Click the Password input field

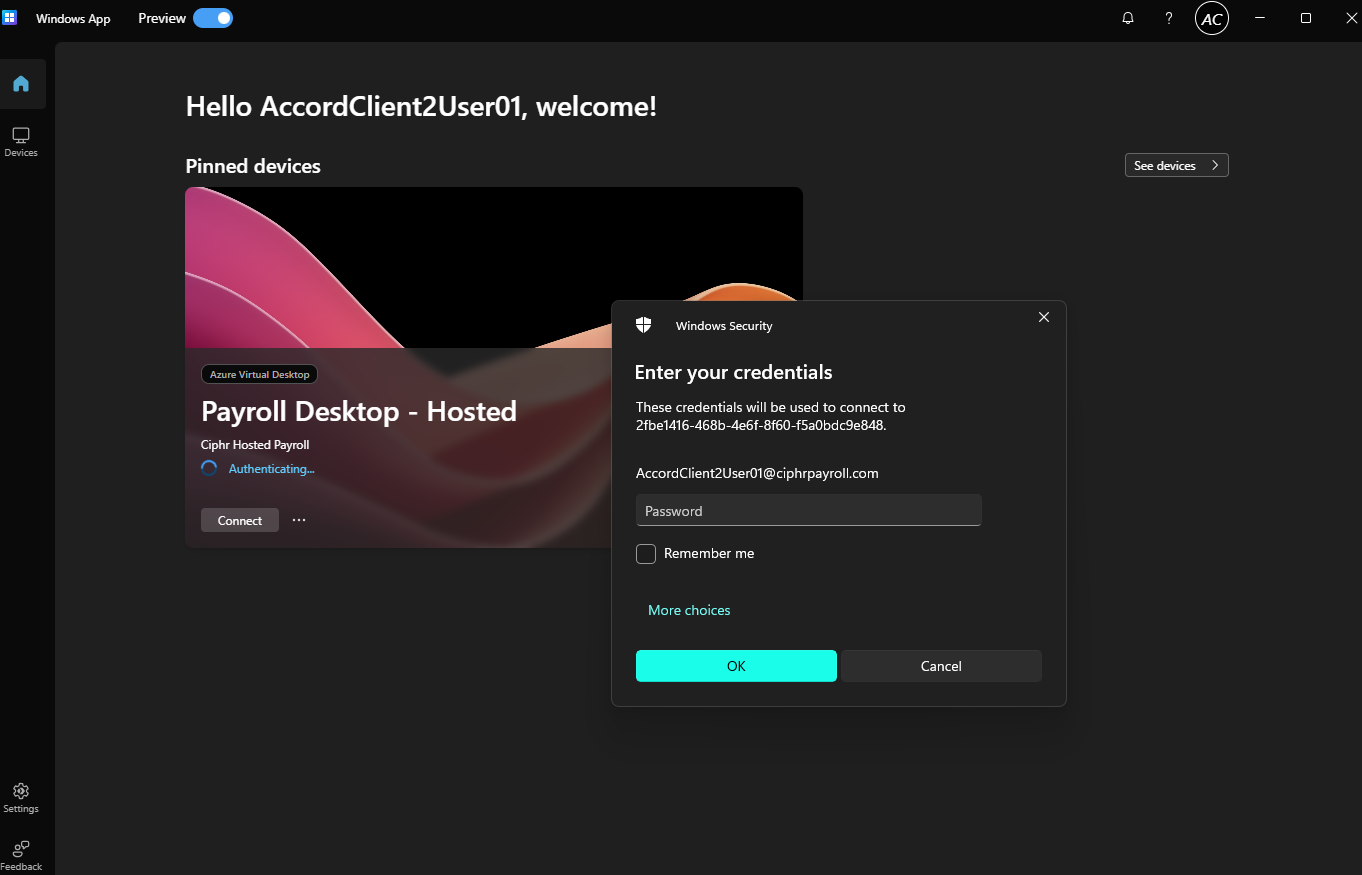tap(809, 510)
